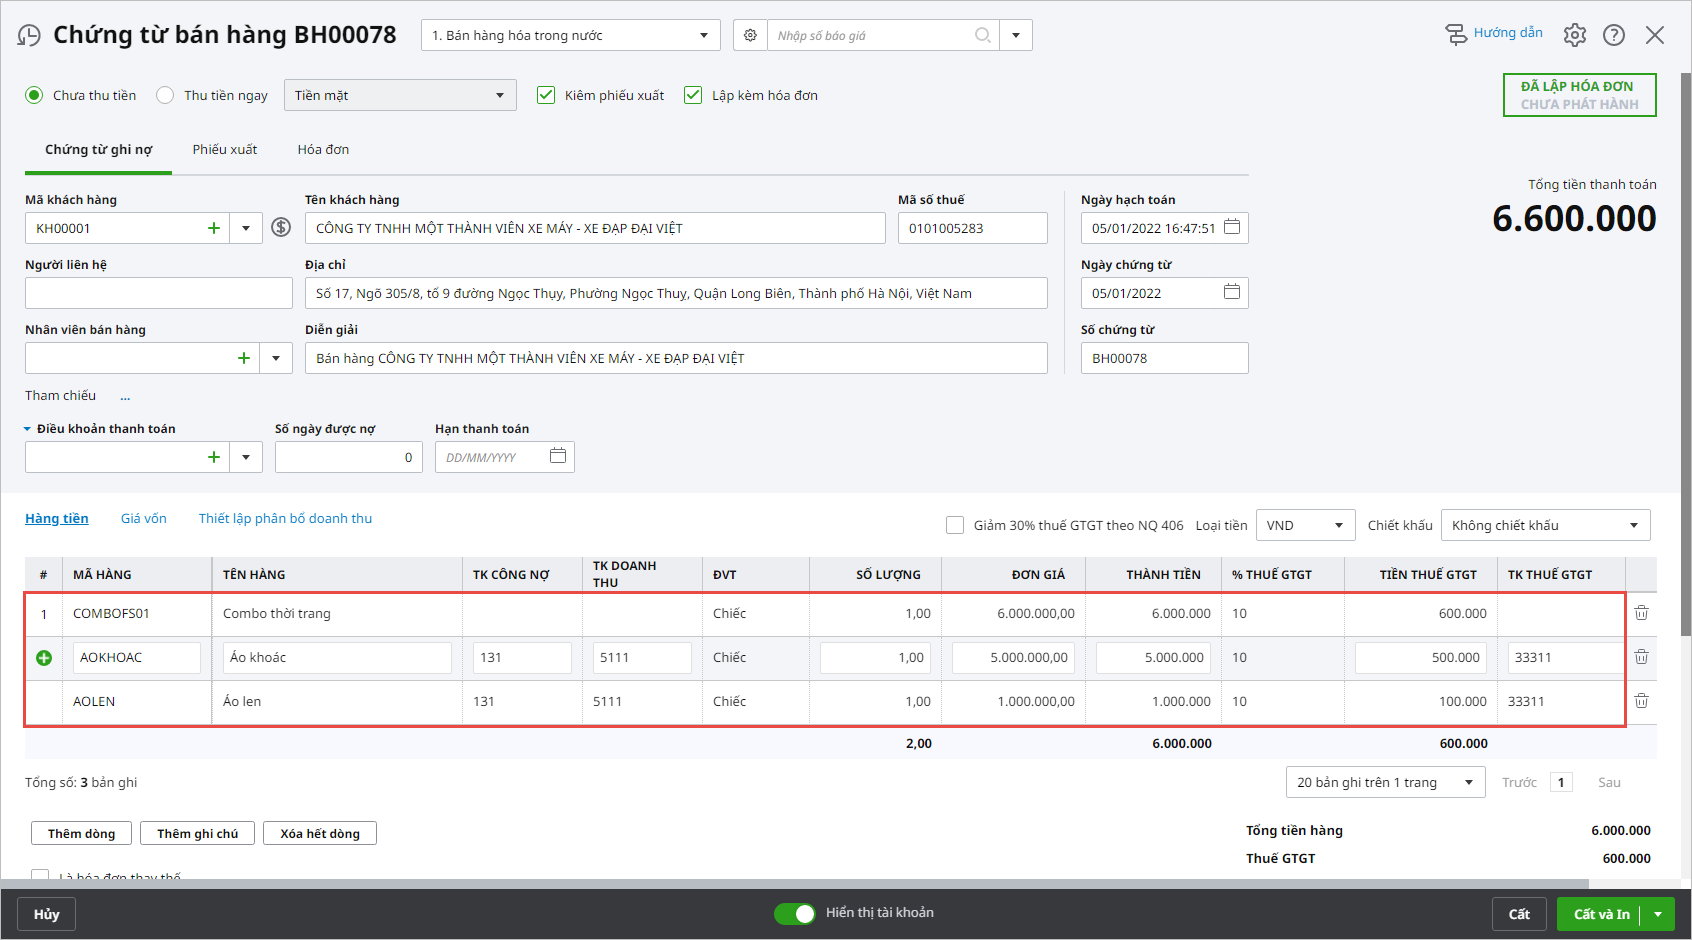This screenshot has width=1692, height=940.
Task: Switch to the Phiếu xuất tab
Action: pyautogui.click(x=225, y=149)
